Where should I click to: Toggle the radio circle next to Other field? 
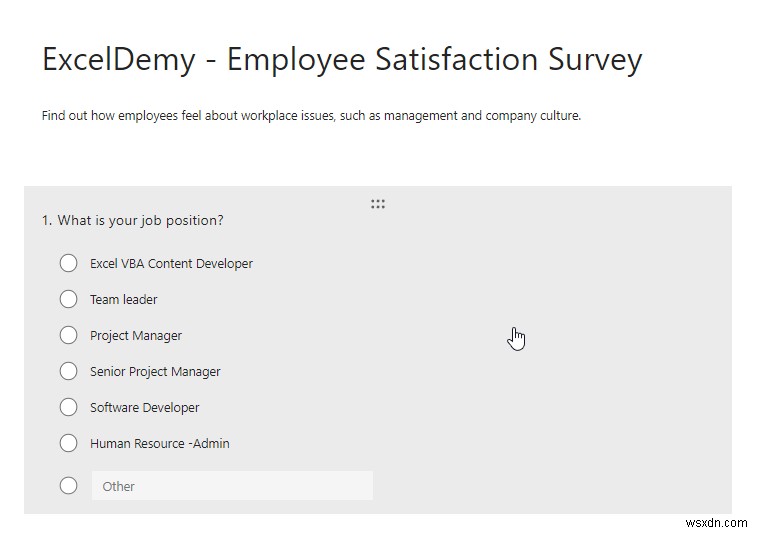[68, 486]
